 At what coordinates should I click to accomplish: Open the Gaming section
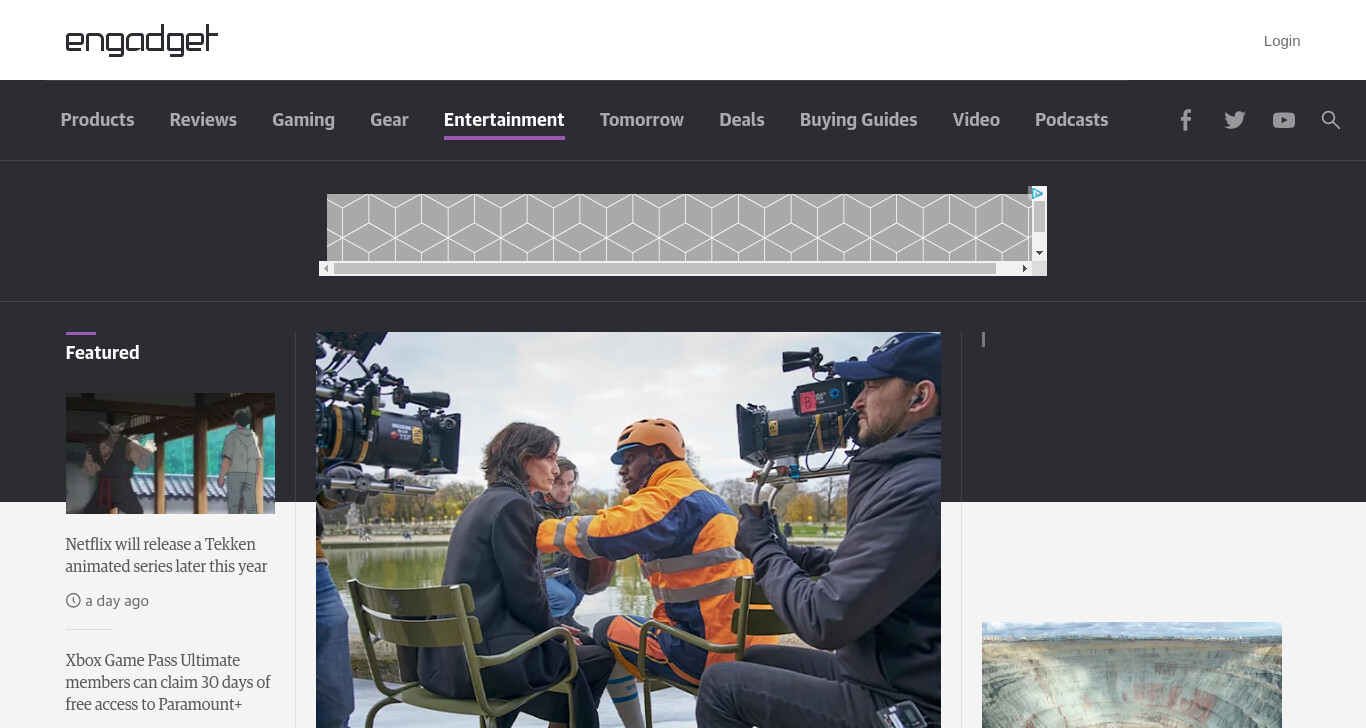303,120
